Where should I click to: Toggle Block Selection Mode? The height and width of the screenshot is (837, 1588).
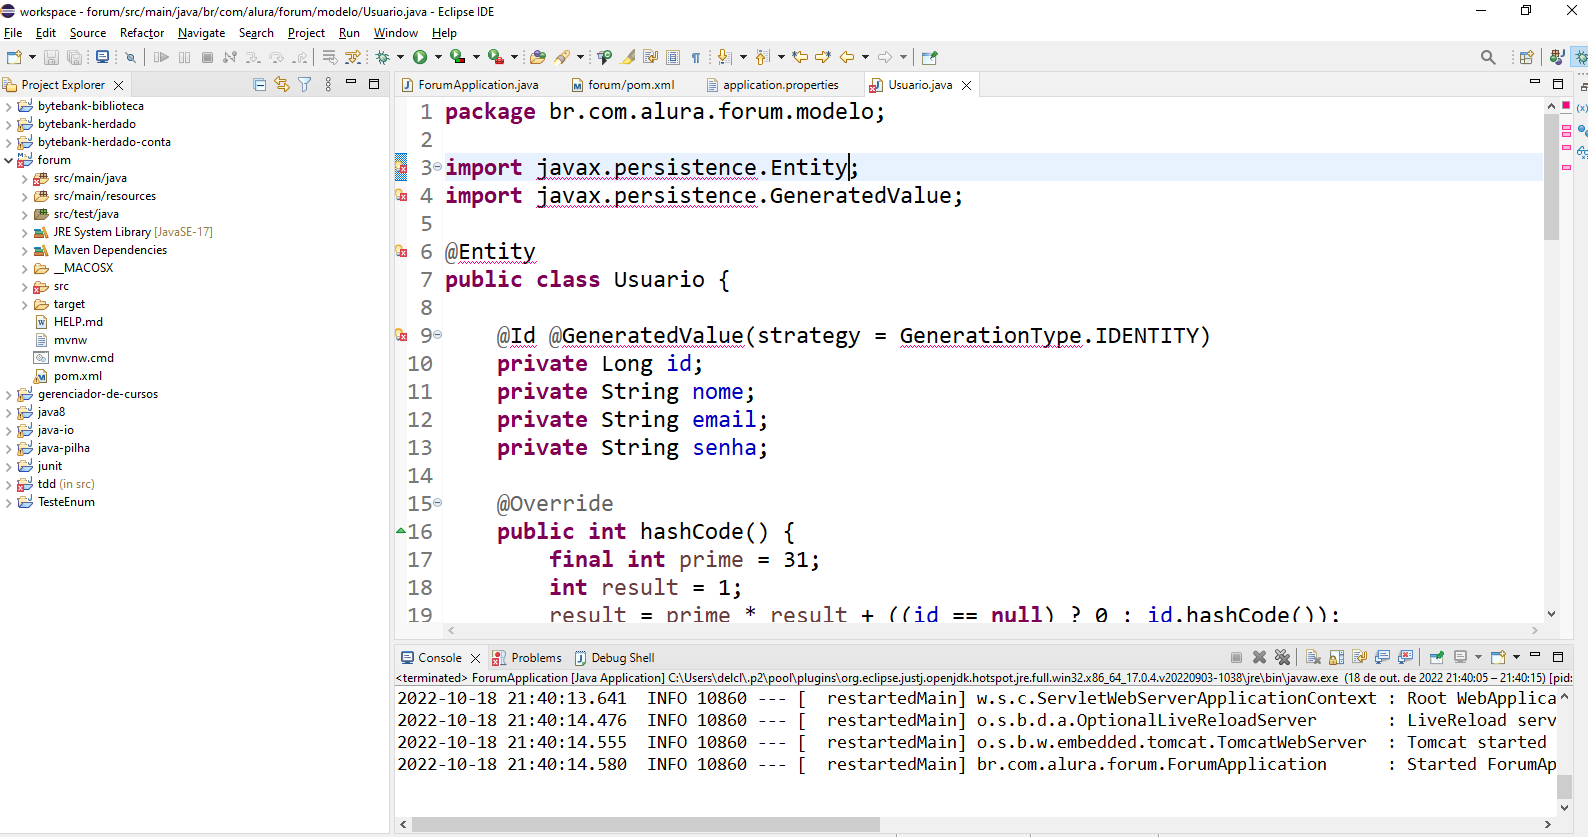coord(673,58)
